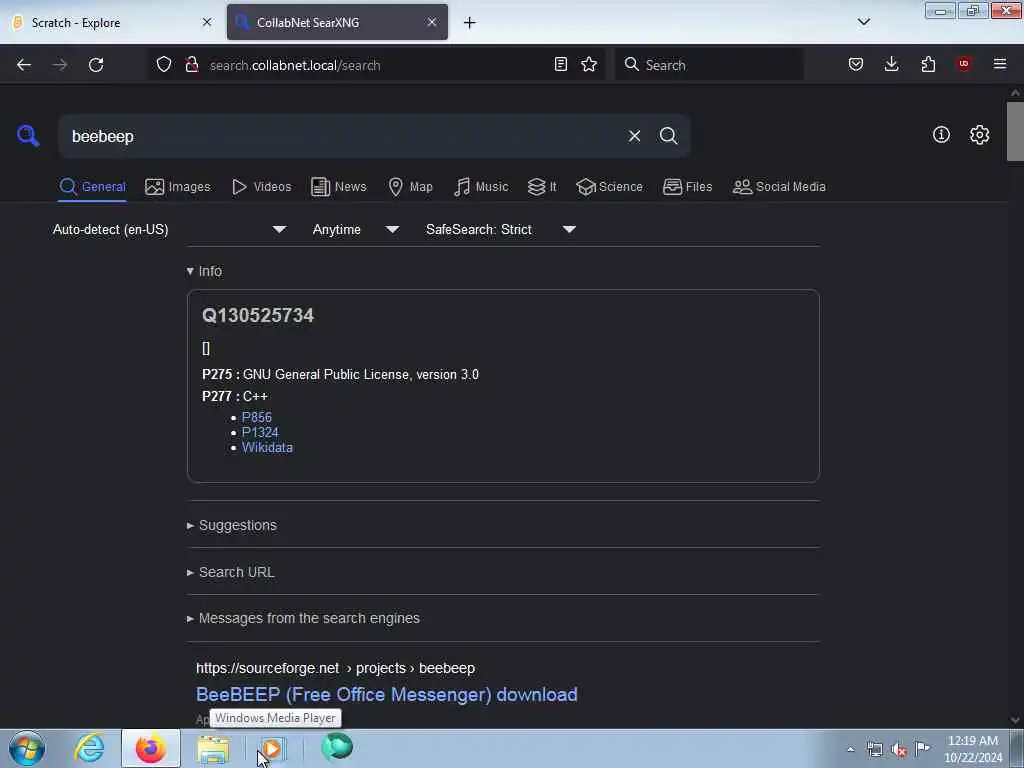Screen dimensions: 1024x768
Task: Launch Windows Media Player from taskbar
Action: click(x=272, y=748)
